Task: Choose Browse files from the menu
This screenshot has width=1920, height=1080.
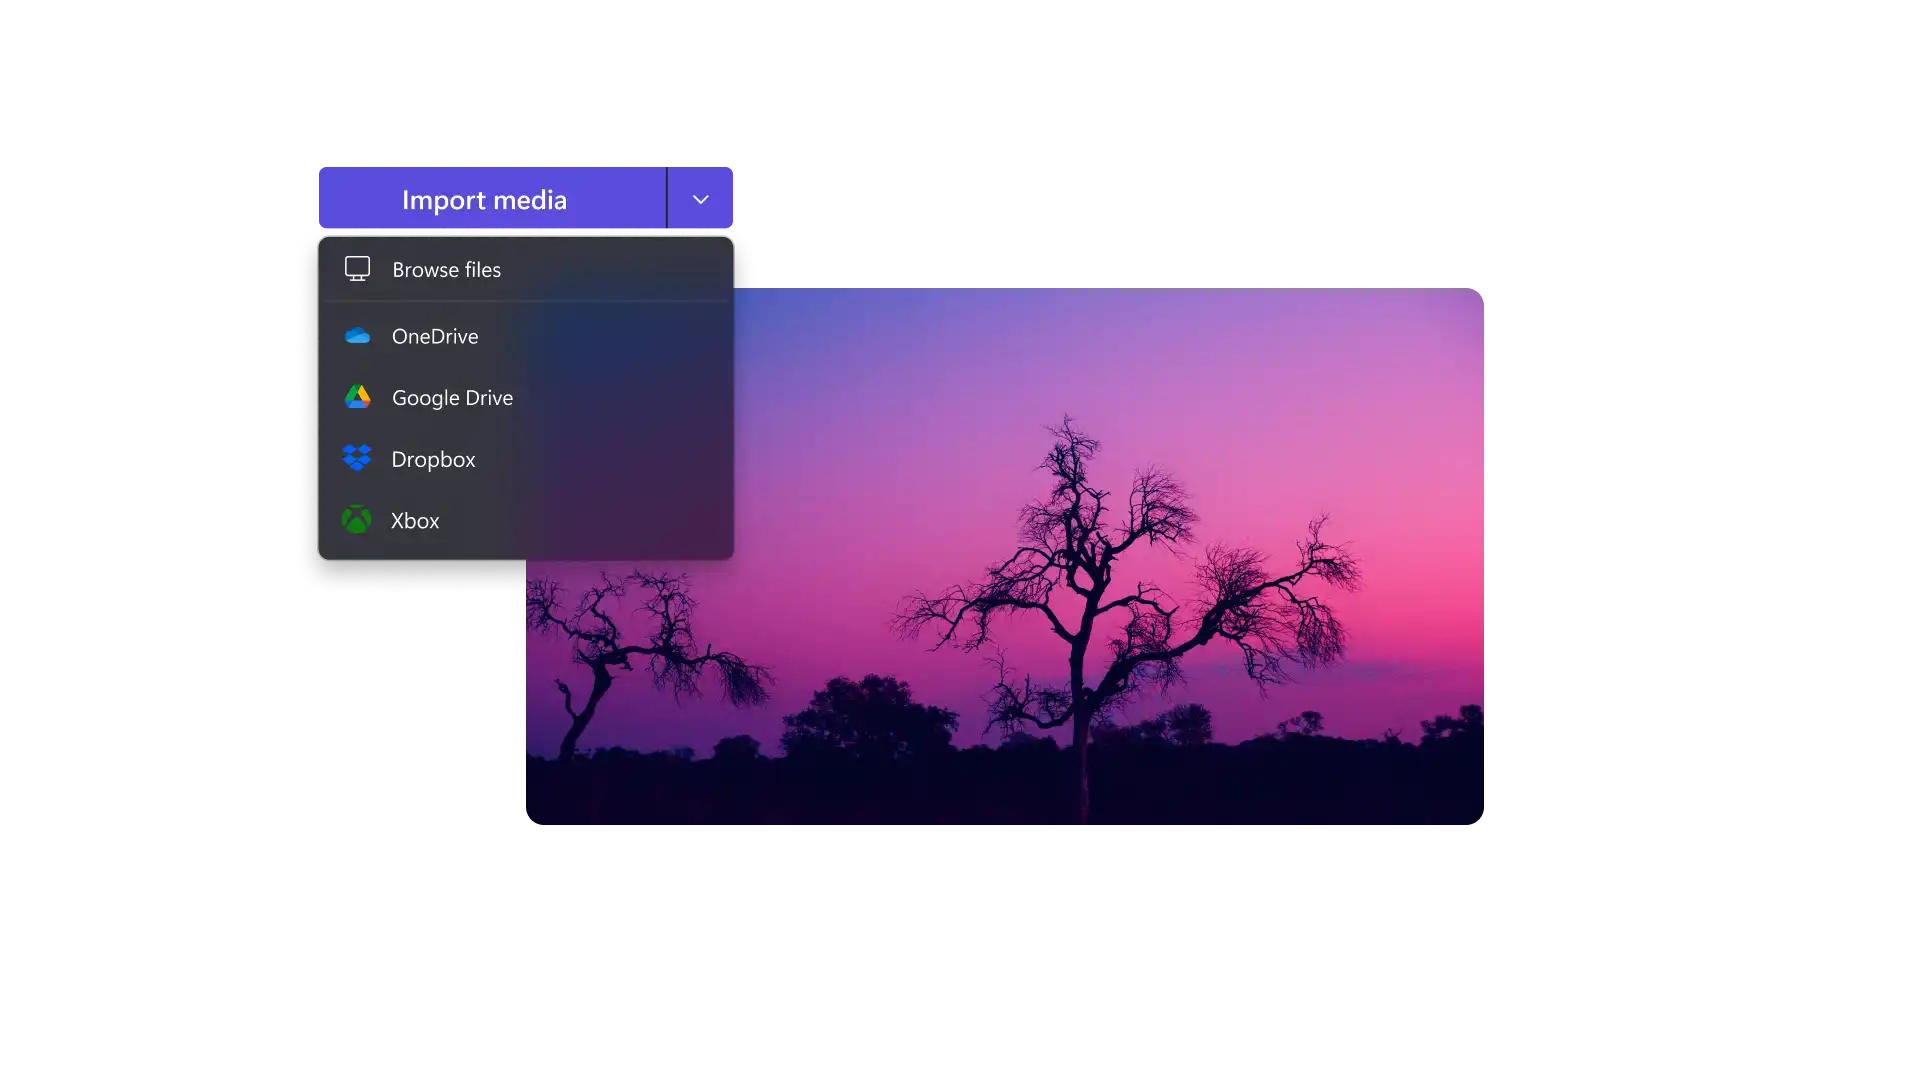Action: (x=526, y=269)
